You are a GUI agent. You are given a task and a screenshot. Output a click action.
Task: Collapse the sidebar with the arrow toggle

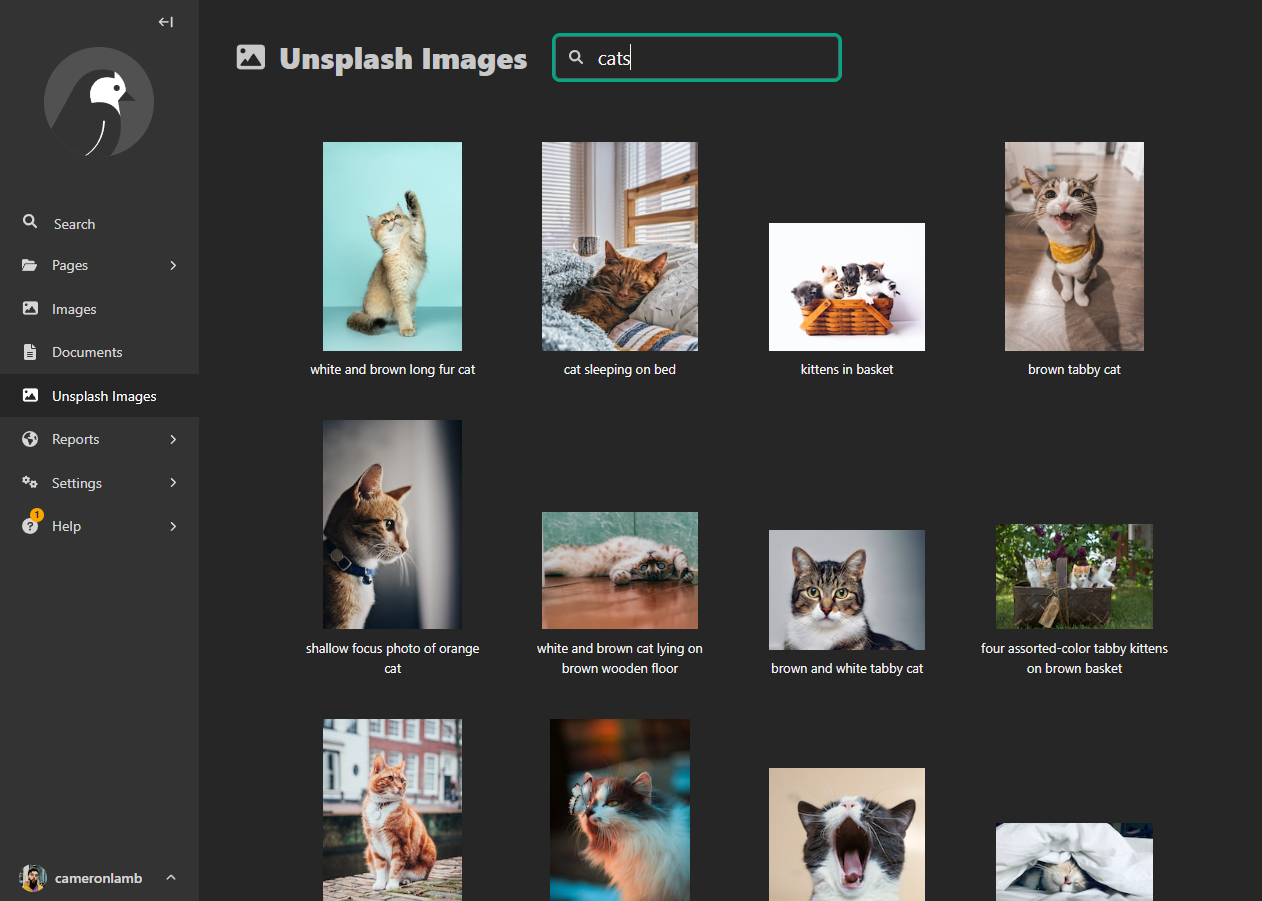pos(165,21)
